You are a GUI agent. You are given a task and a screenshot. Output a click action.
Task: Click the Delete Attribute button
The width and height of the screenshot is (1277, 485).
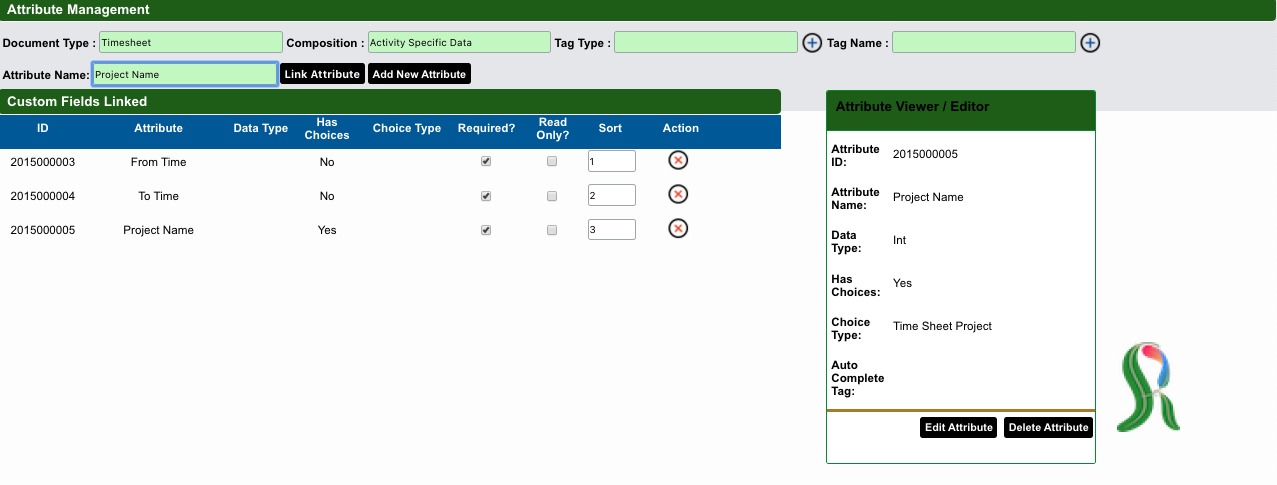pos(1048,427)
